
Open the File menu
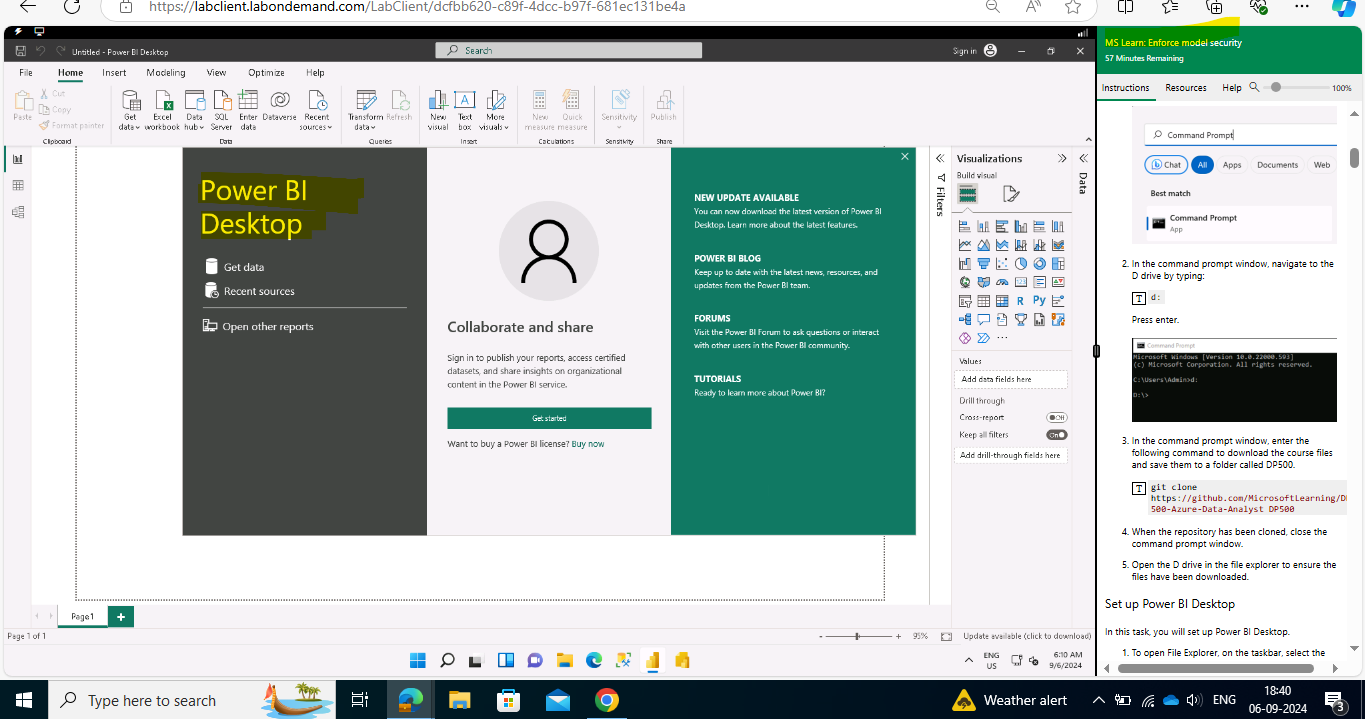coord(26,73)
